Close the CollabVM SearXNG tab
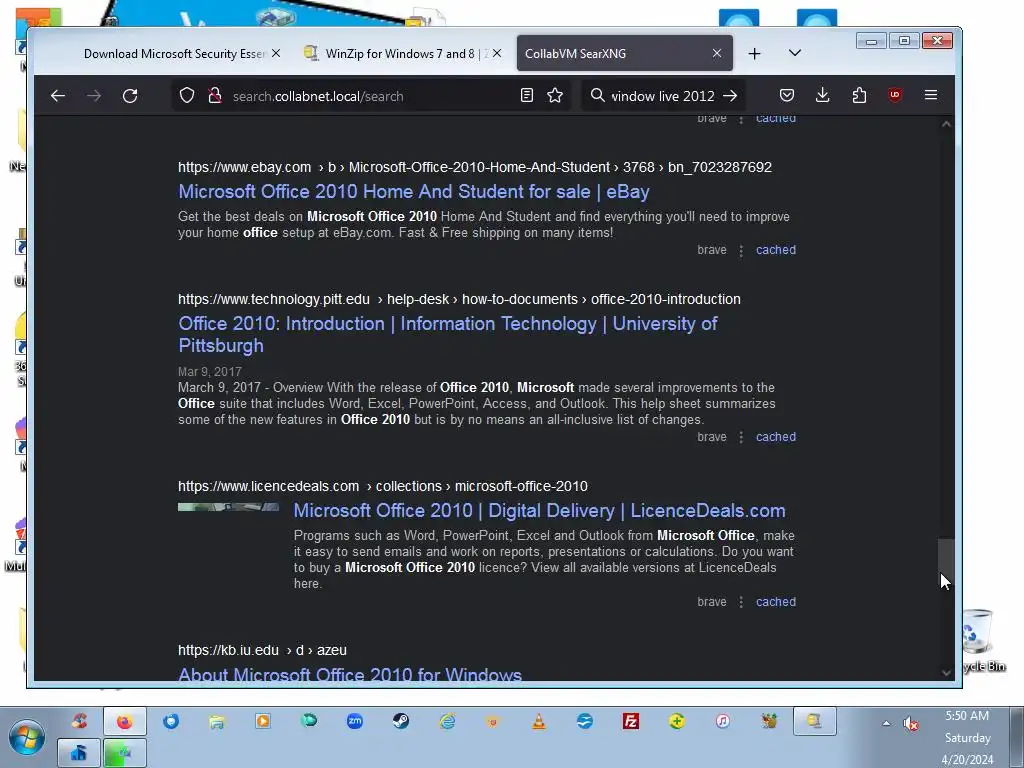 716,54
